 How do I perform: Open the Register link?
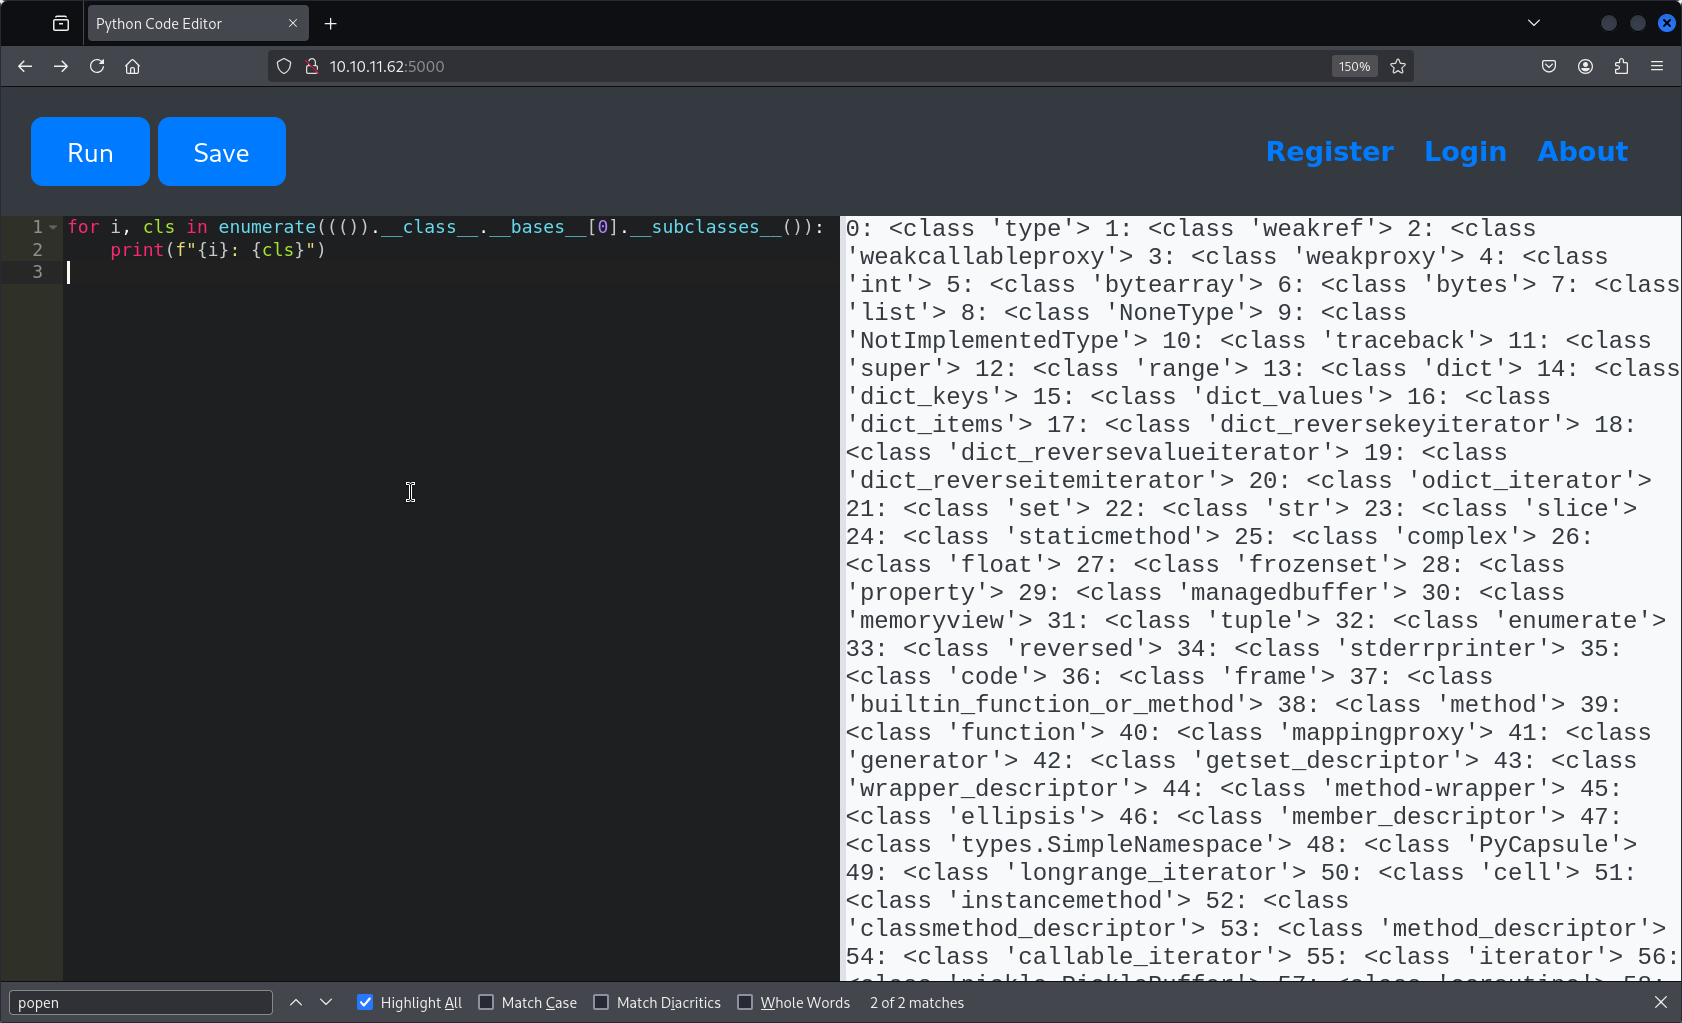coord(1329,151)
